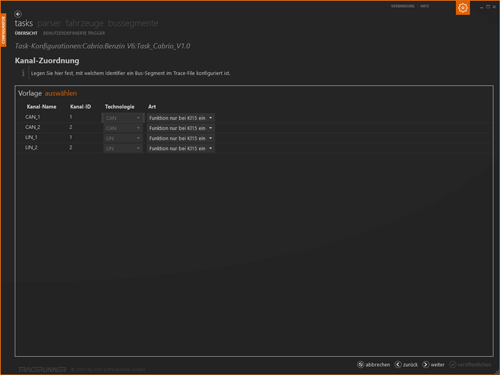This screenshot has height=375, width=500.
Task: Open Technologie dropdown for LIN_2
Action: (123, 148)
